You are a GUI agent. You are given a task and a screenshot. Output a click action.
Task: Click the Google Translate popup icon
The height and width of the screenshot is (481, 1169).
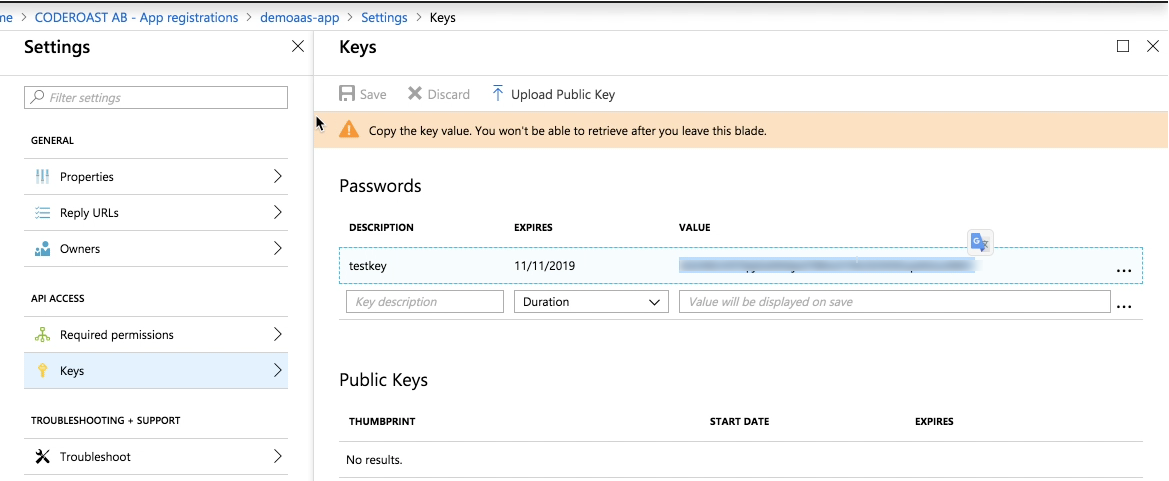click(x=980, y=242)
